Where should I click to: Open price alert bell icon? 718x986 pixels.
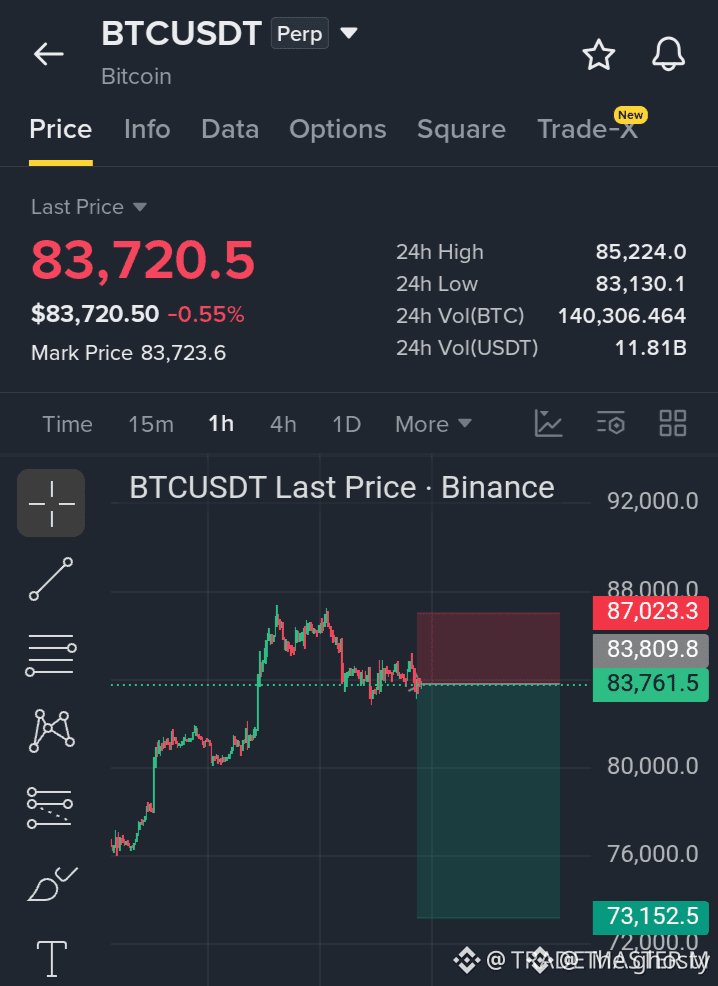click(x=668, y=54)
